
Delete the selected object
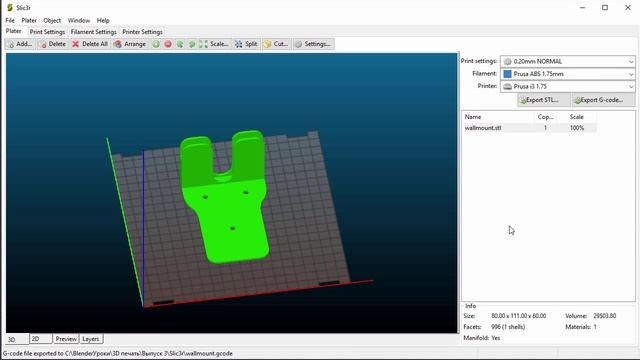point(53,44)
